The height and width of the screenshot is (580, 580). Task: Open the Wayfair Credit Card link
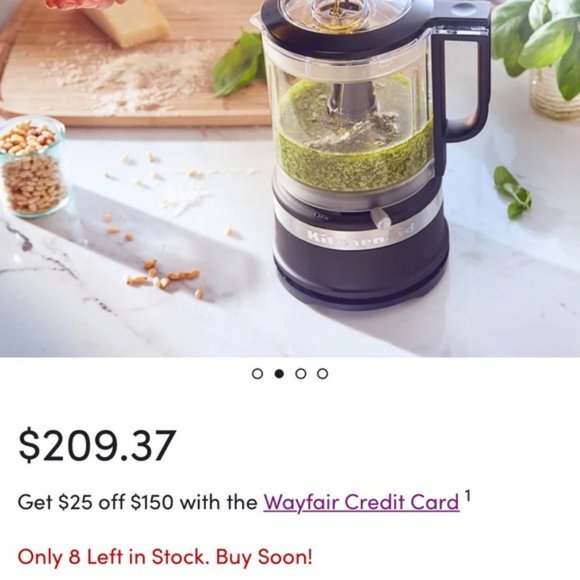361,502
